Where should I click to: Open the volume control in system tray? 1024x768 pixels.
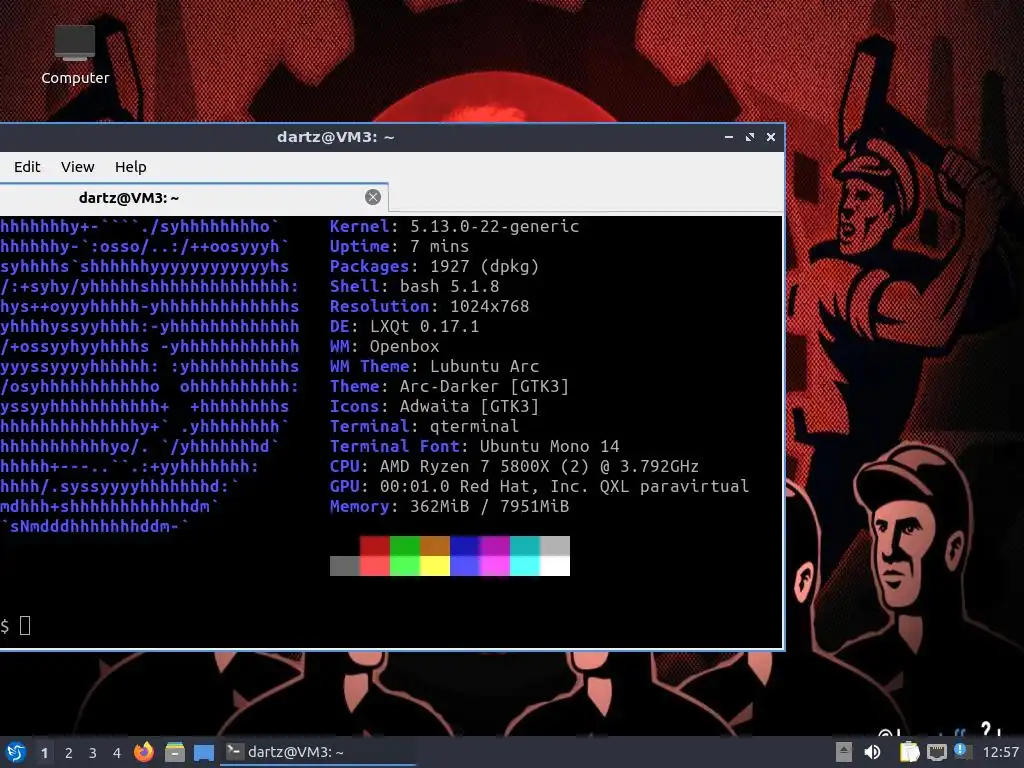pos(872,752)
